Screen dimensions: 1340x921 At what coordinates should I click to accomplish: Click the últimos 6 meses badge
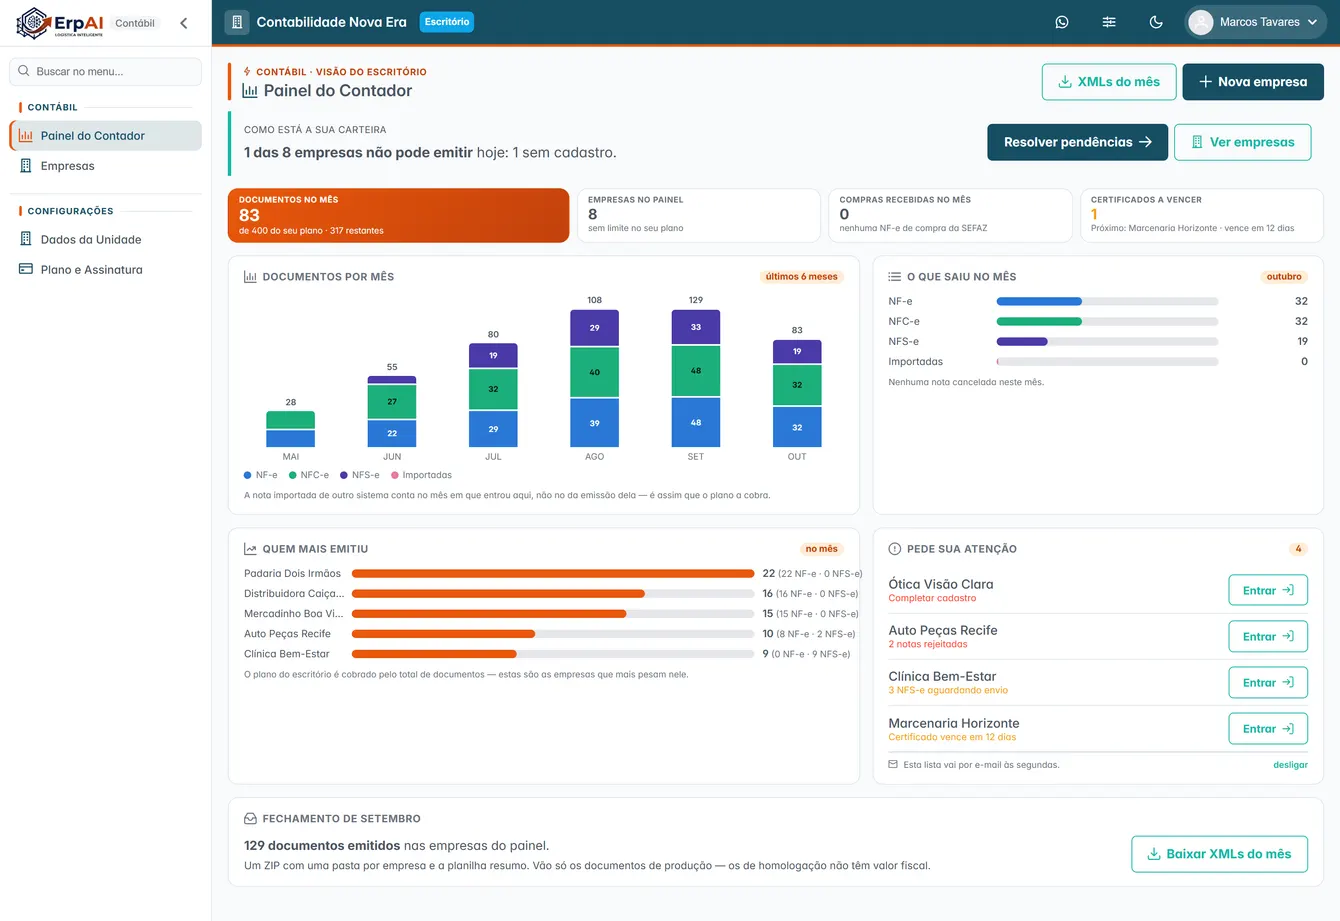tap(802, 277)
